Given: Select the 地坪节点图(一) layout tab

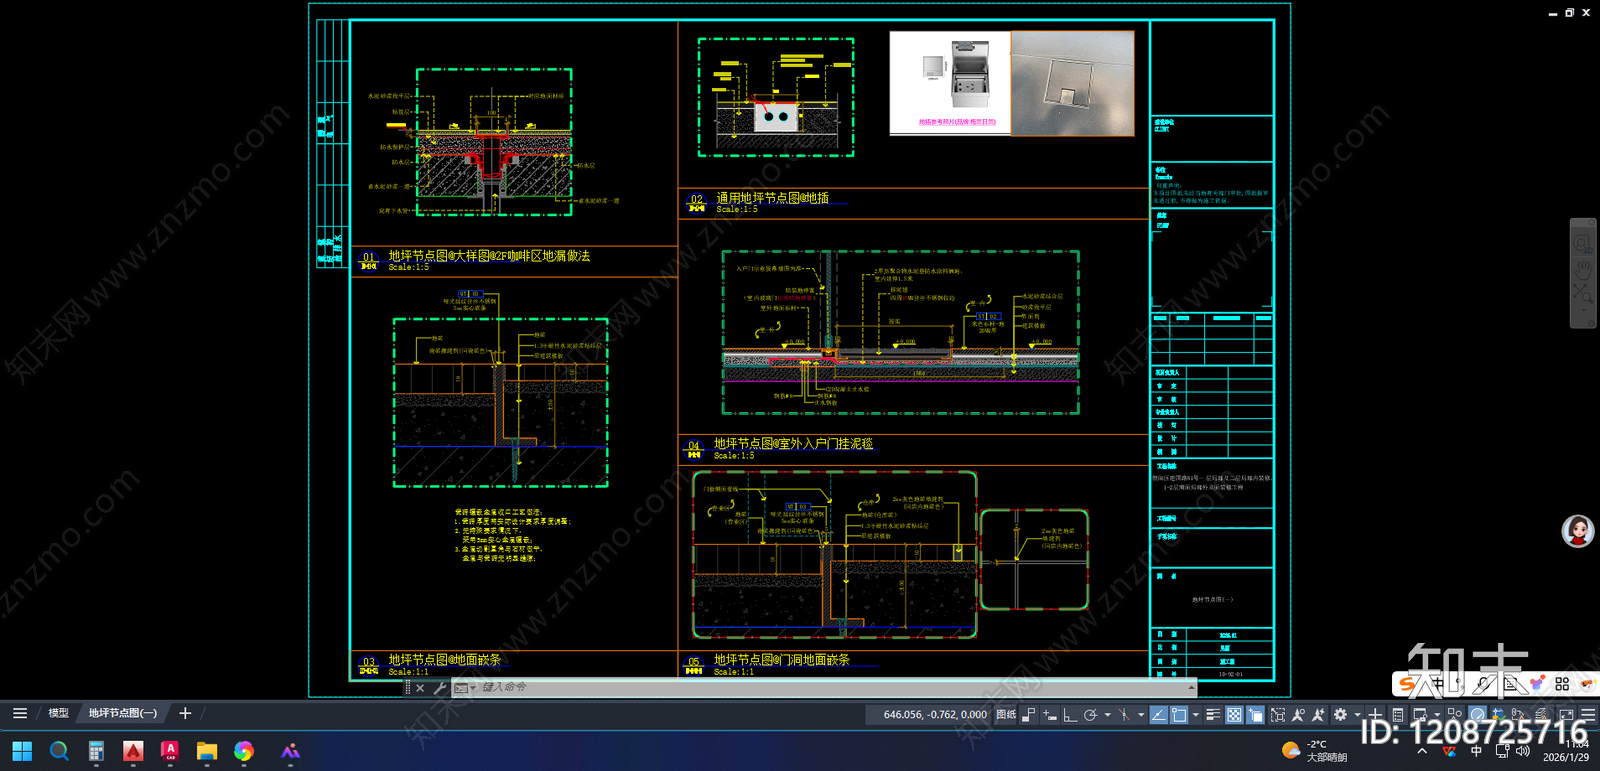Looking at the screenshot, I should tap(123, 713).
